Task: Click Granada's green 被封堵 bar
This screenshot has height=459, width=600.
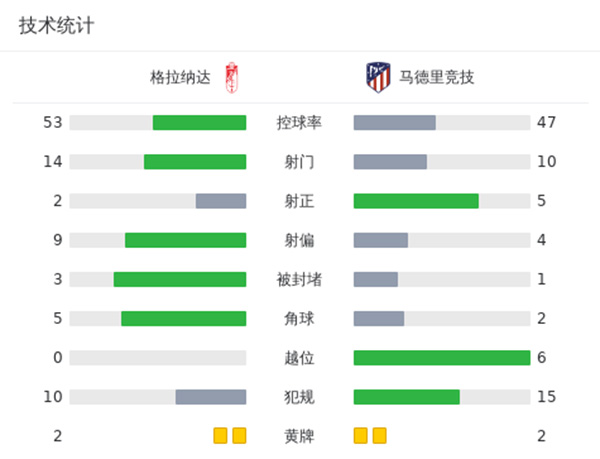Action: click(180, 279)
